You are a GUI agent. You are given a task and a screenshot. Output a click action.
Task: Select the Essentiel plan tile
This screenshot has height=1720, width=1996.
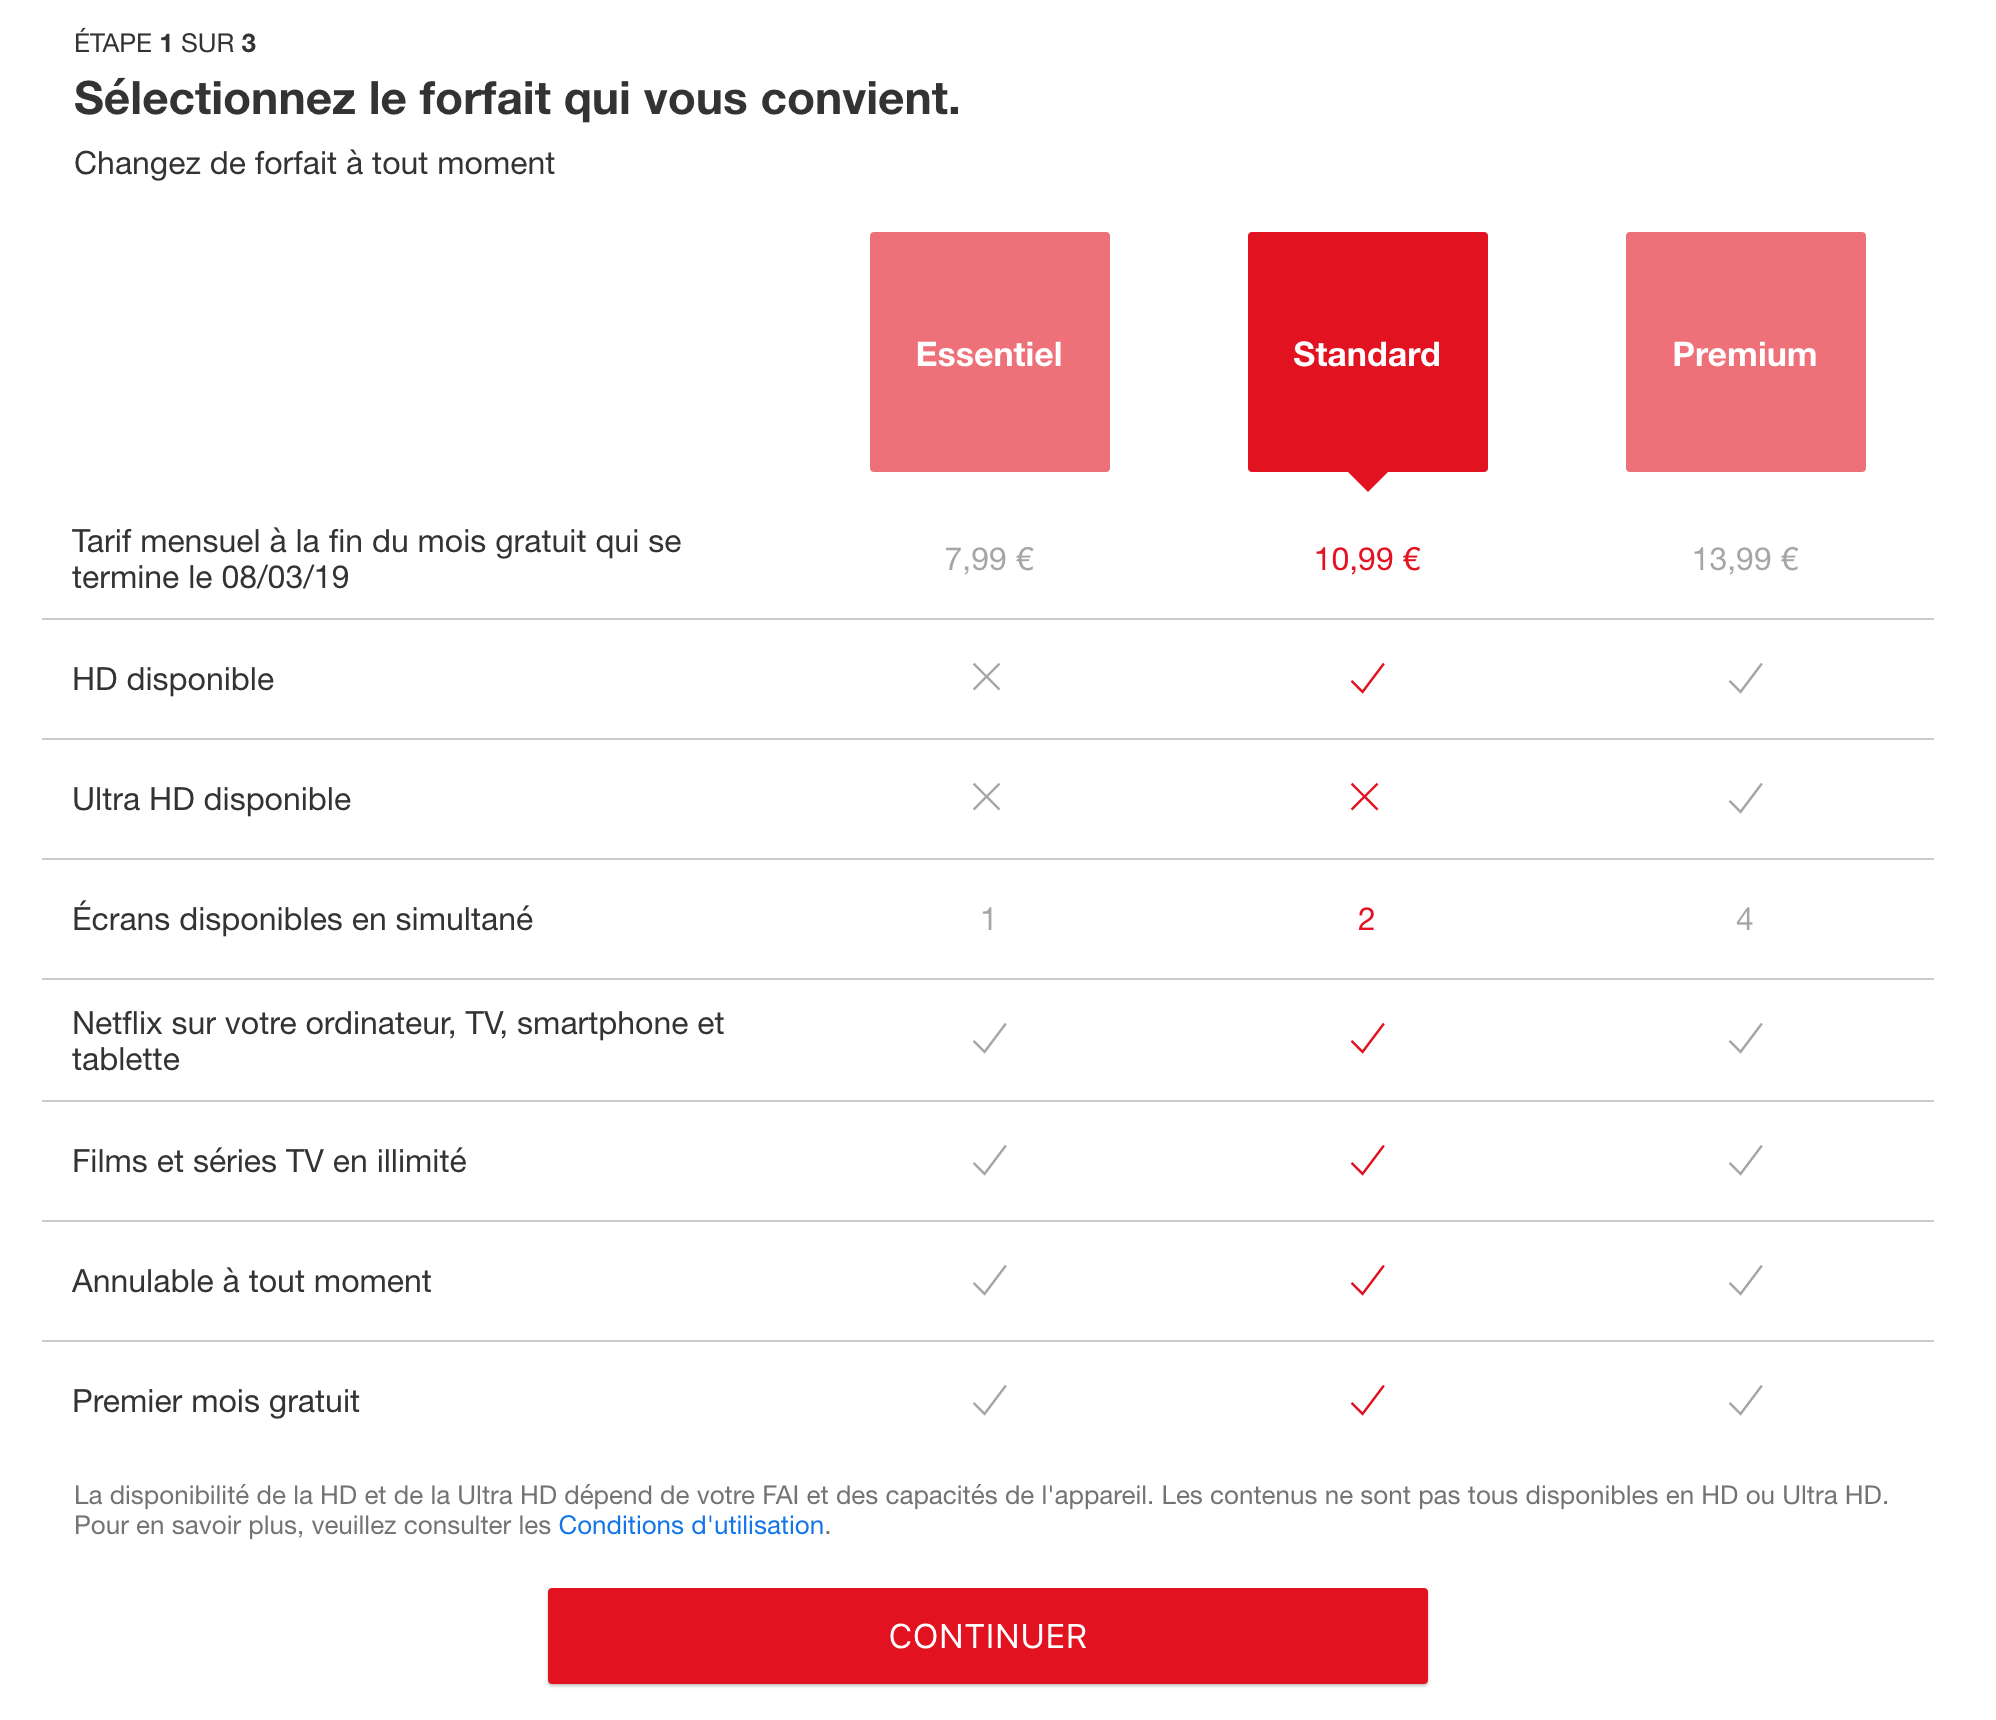[x=989, y=352]
